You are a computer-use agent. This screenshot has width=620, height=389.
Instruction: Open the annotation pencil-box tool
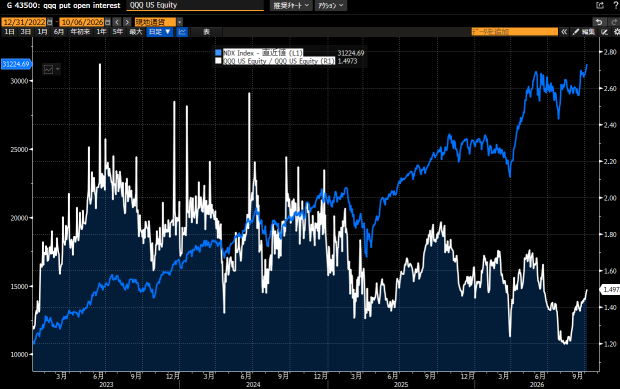[605, 32]
